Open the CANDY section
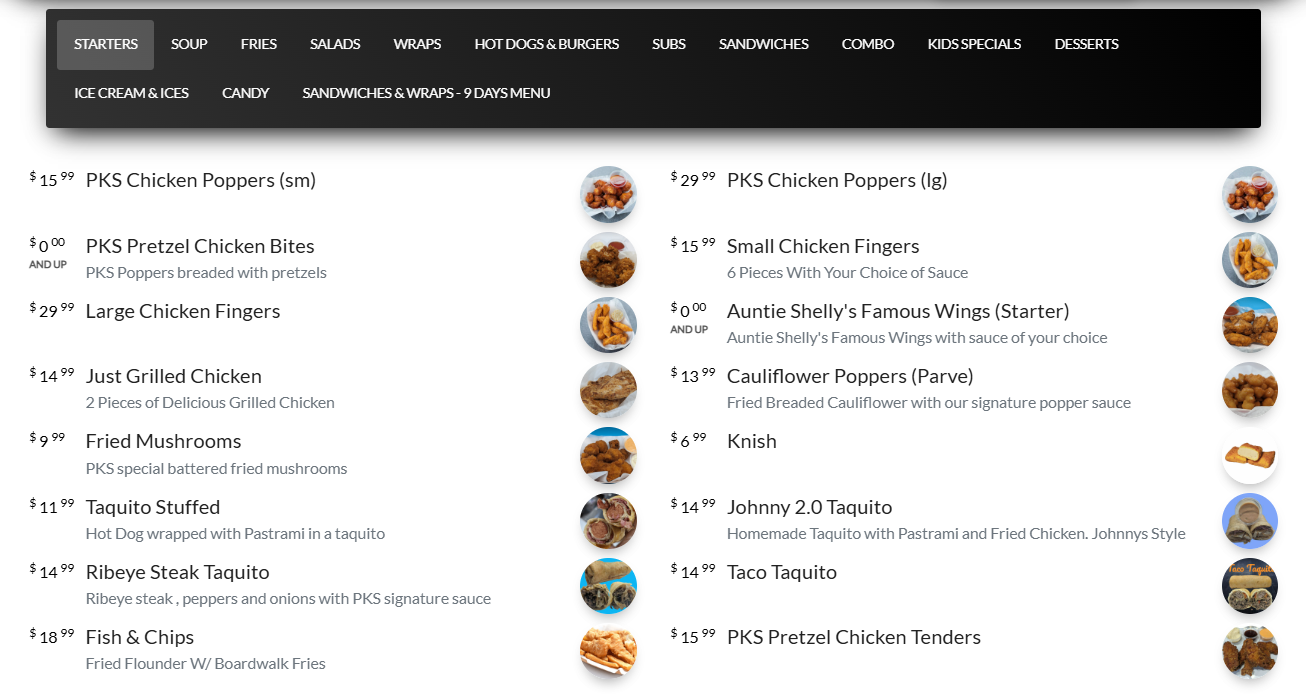The width and height of the screenshot is (1306, 697). (x=245, y=93)
